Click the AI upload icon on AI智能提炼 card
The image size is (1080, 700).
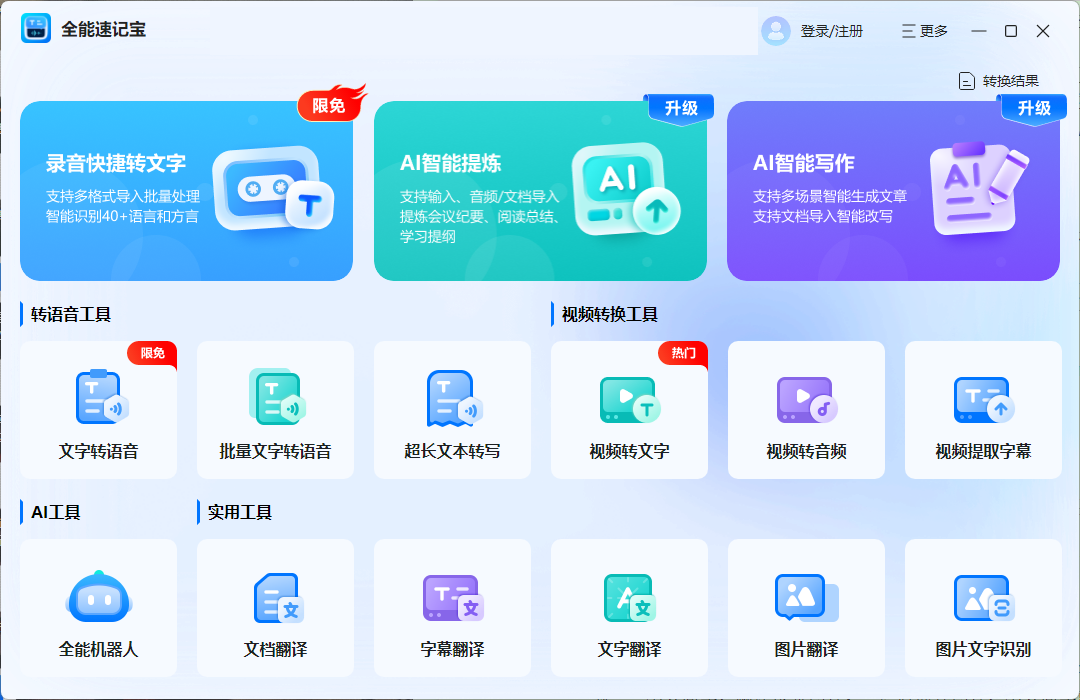tap(625, 189)
